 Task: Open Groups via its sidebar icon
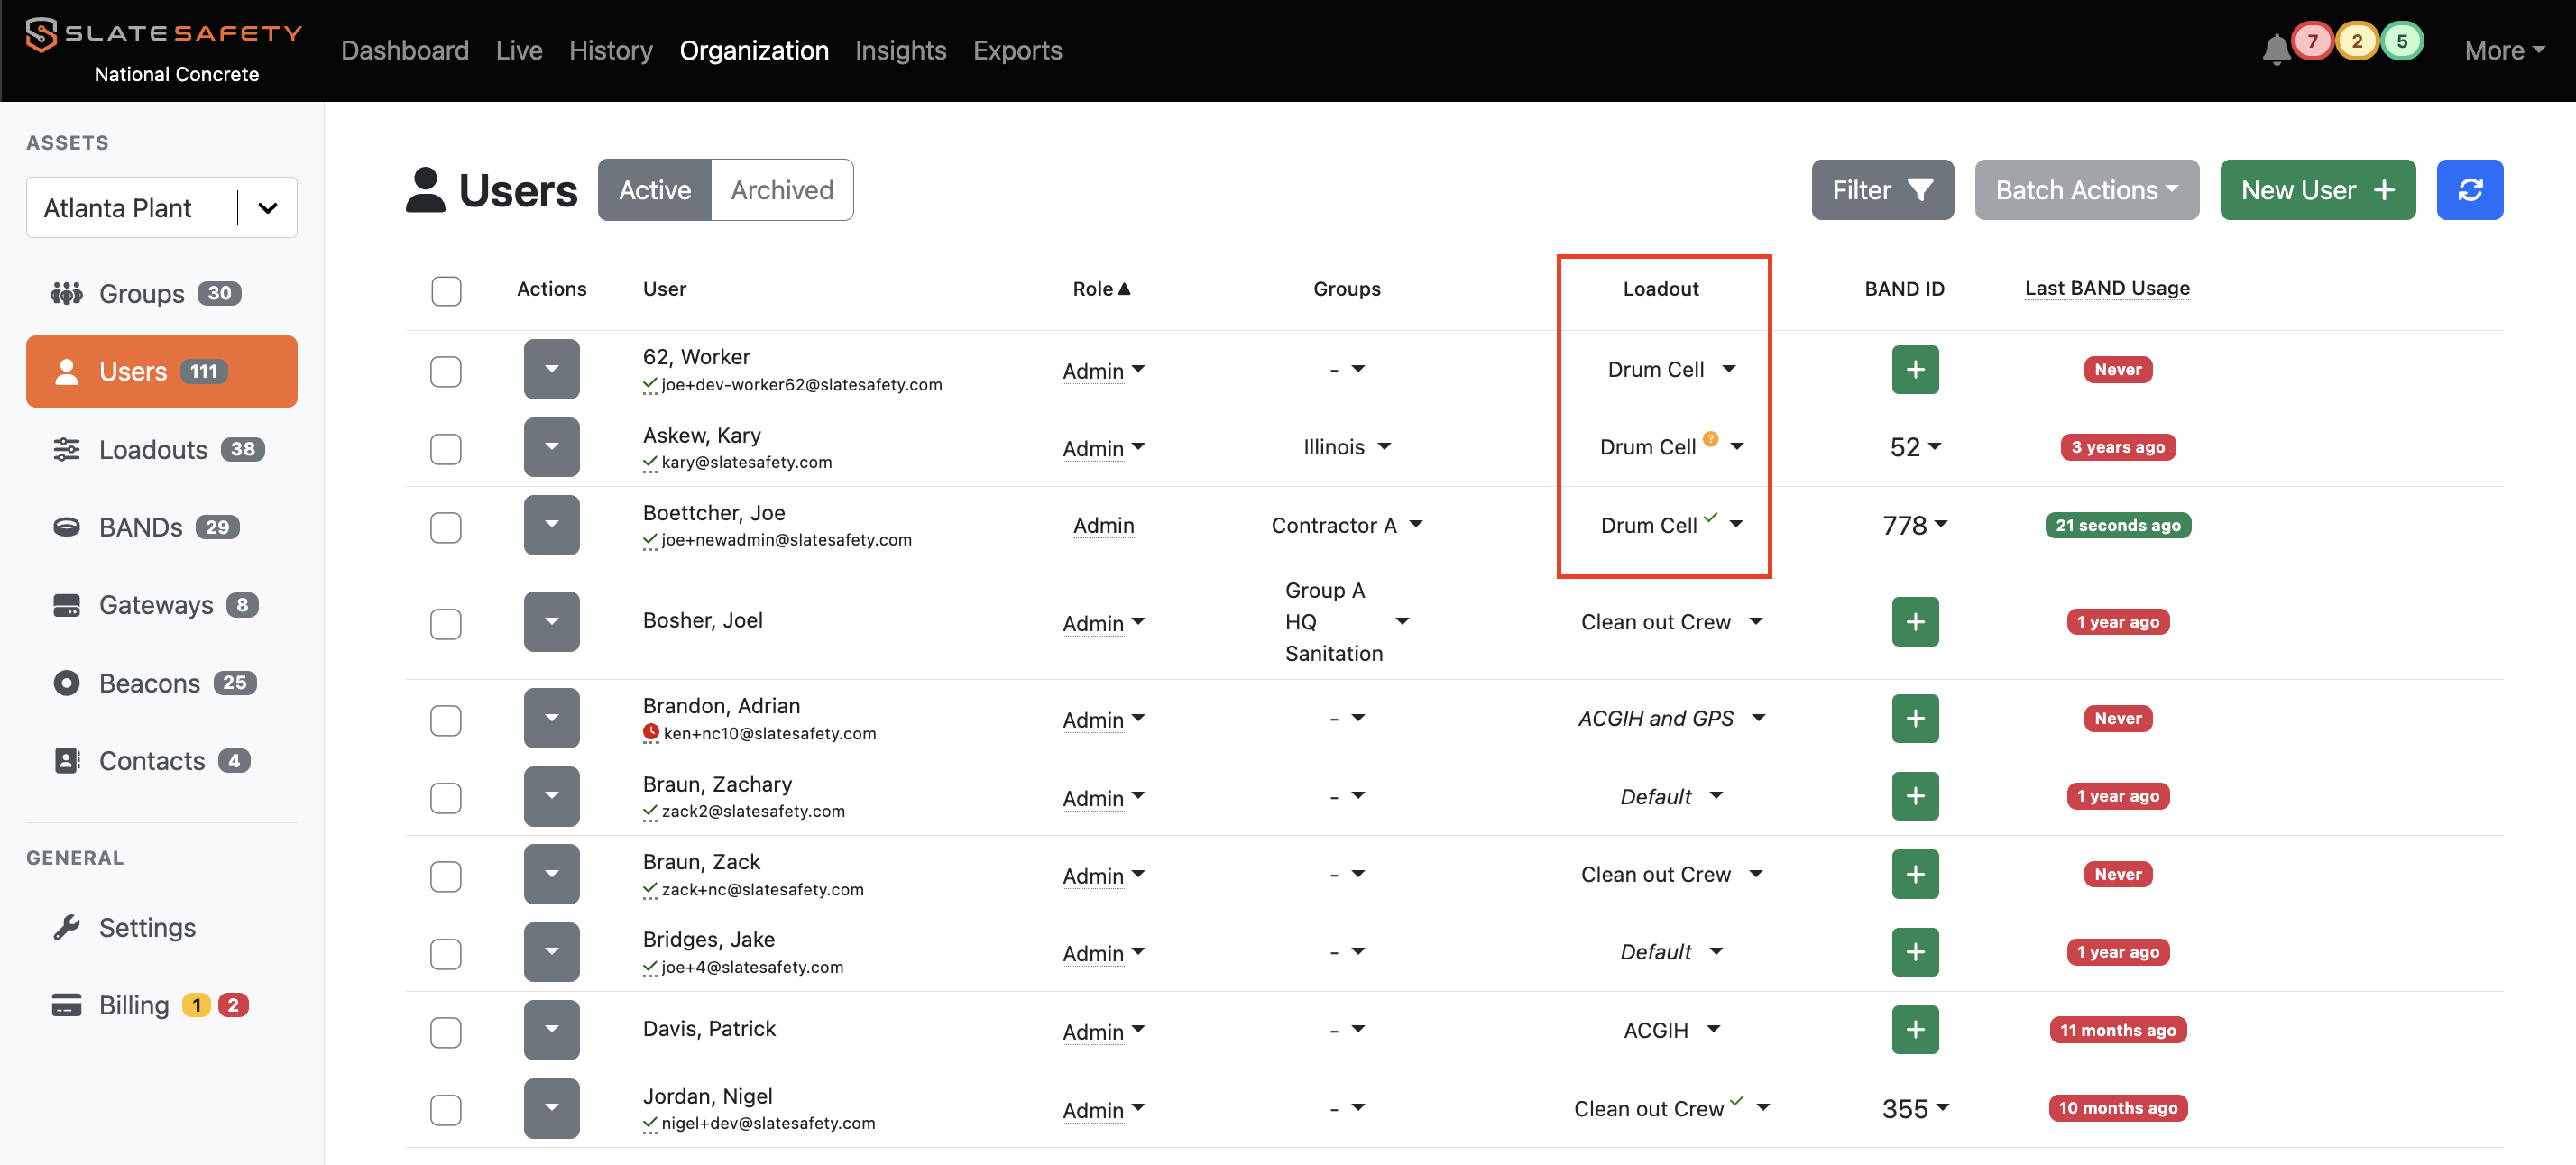[66, 293]
